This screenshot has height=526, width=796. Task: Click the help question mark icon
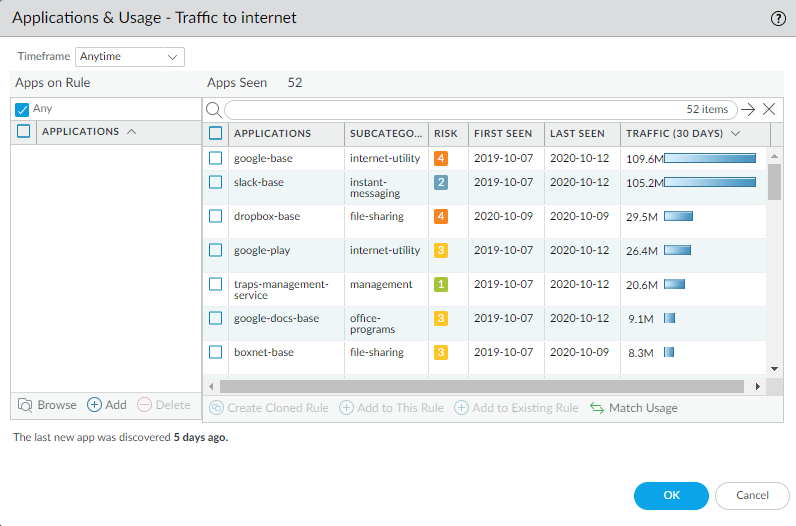click(x=778, y=18)
